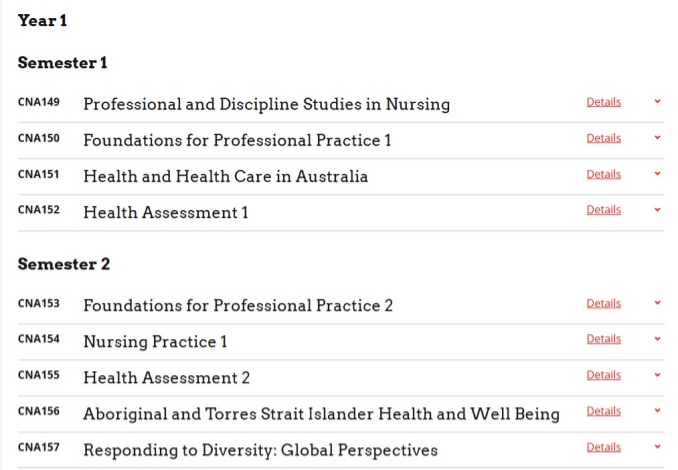Open Details link for CNA150

pyautogui.click(x=603, y=138)
